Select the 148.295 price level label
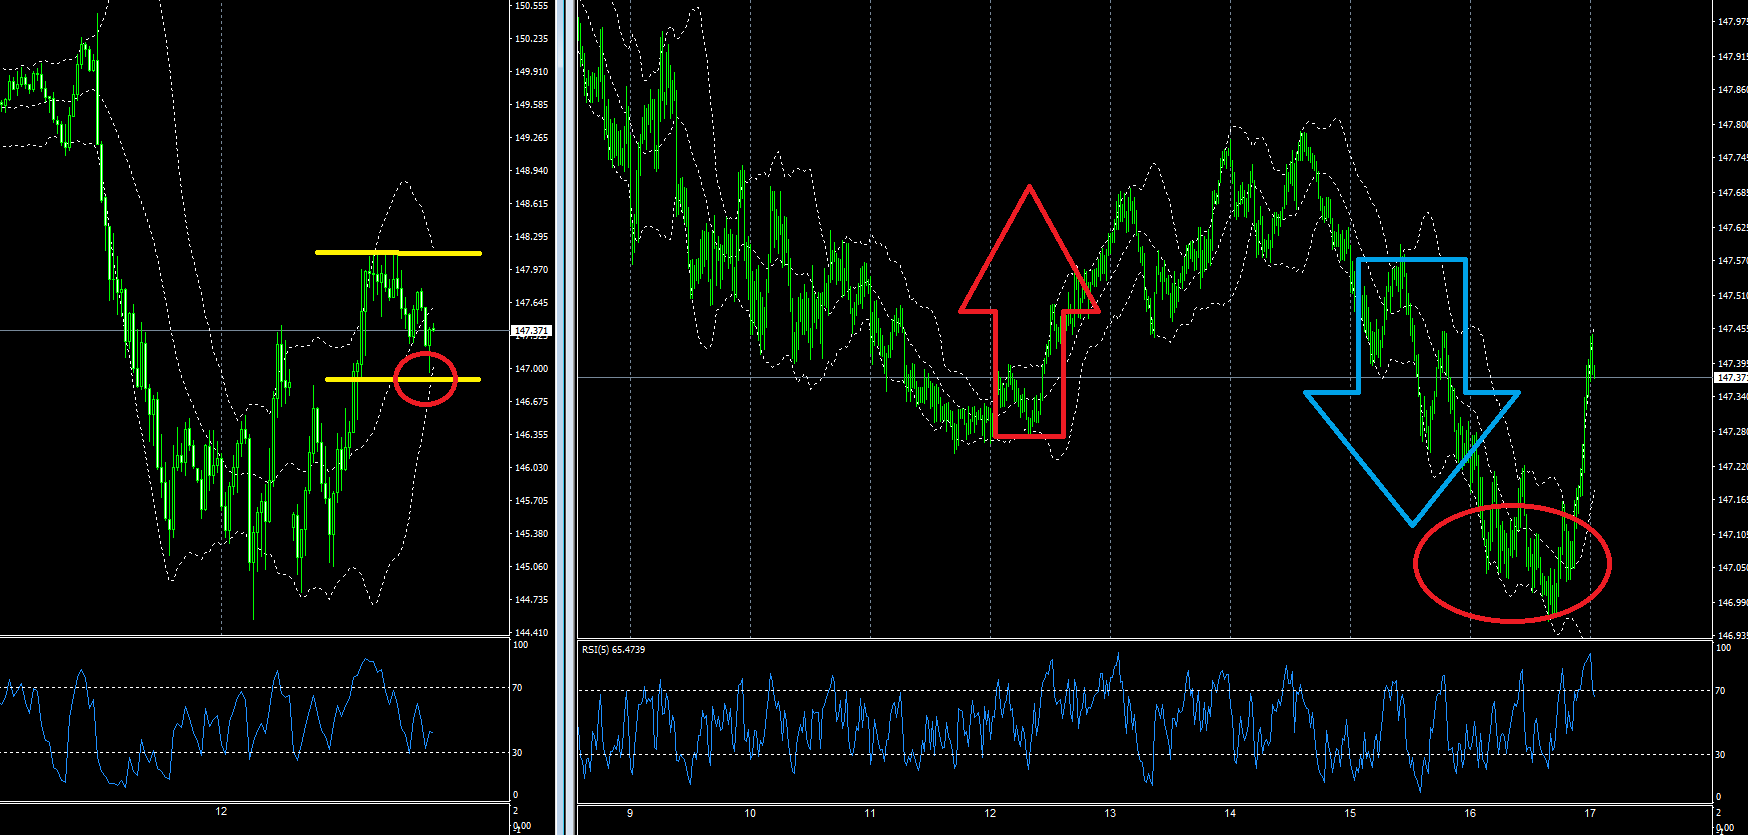This screenshot has width=1748, height=835. click(x=531, y=237)
